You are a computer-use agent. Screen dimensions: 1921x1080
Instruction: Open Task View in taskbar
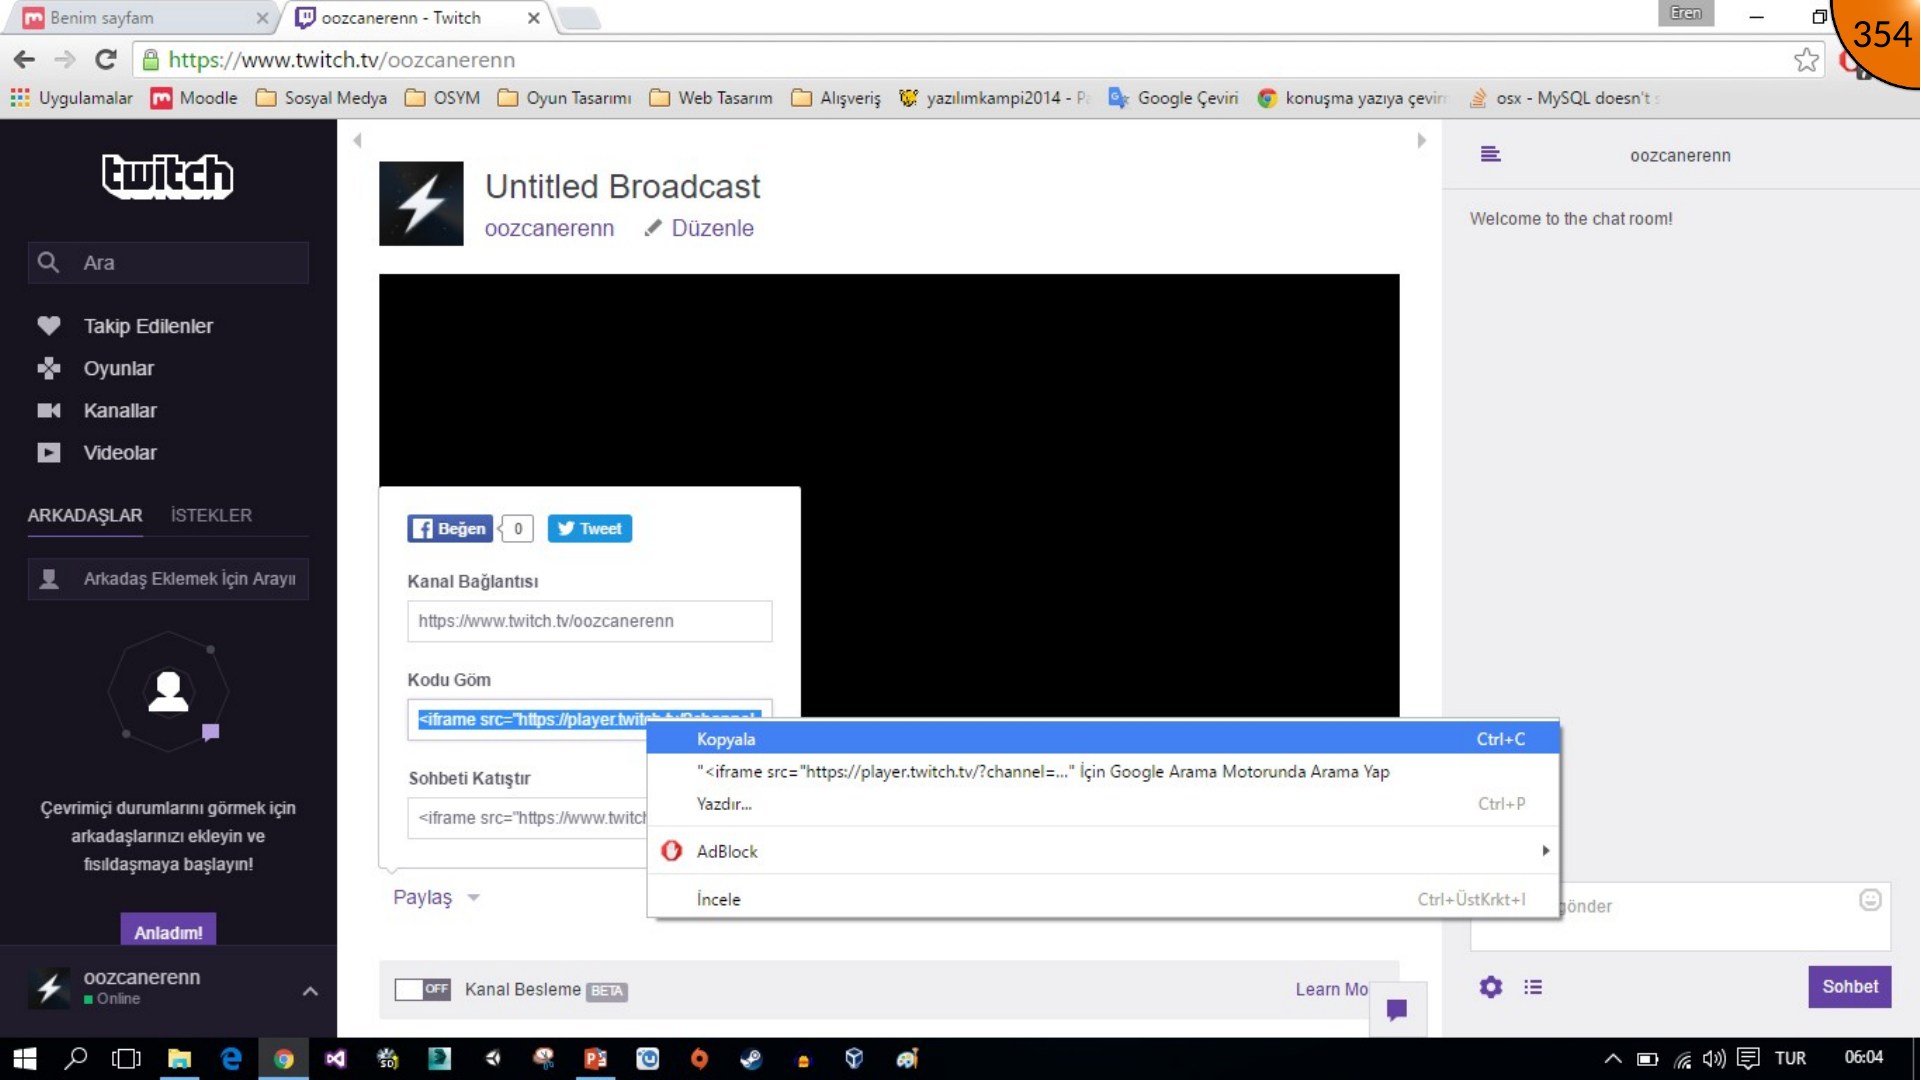point(126,1059)
